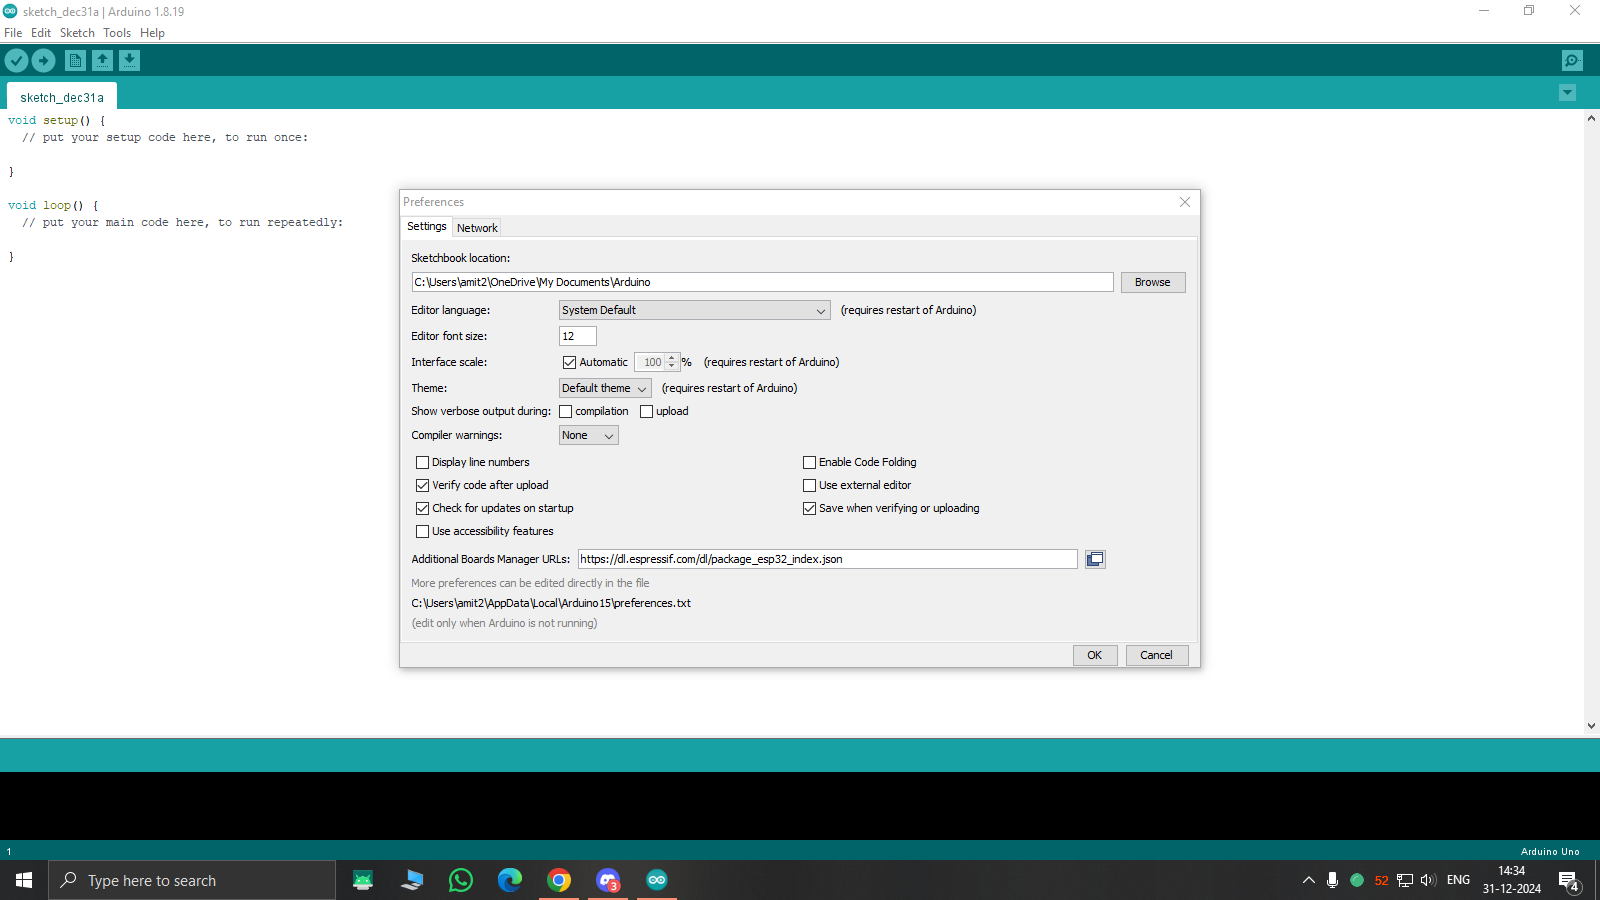Toggle the Automatic interface scale checkbox
This screenshot has width=1600, height=900.
coord(569,362)
